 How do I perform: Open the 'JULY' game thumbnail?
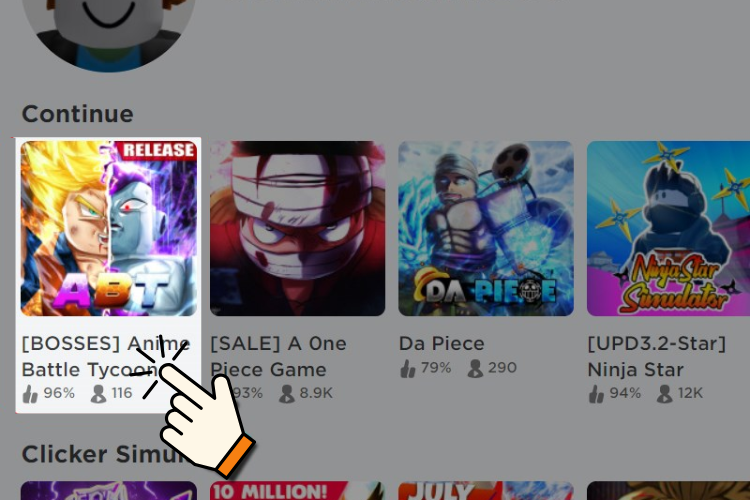(486, 490)
